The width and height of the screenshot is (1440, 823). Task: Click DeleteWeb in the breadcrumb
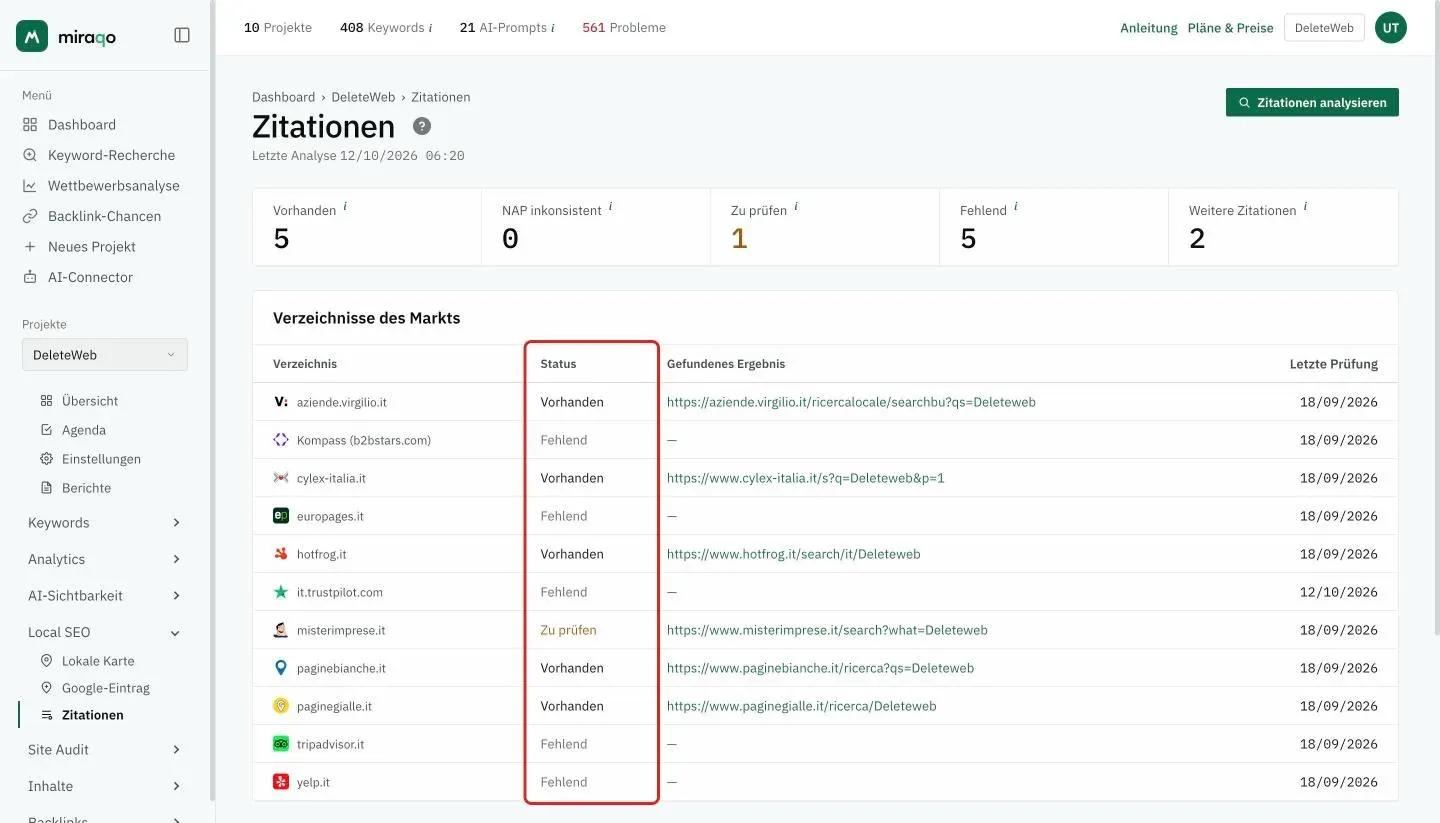click(363, 97)
